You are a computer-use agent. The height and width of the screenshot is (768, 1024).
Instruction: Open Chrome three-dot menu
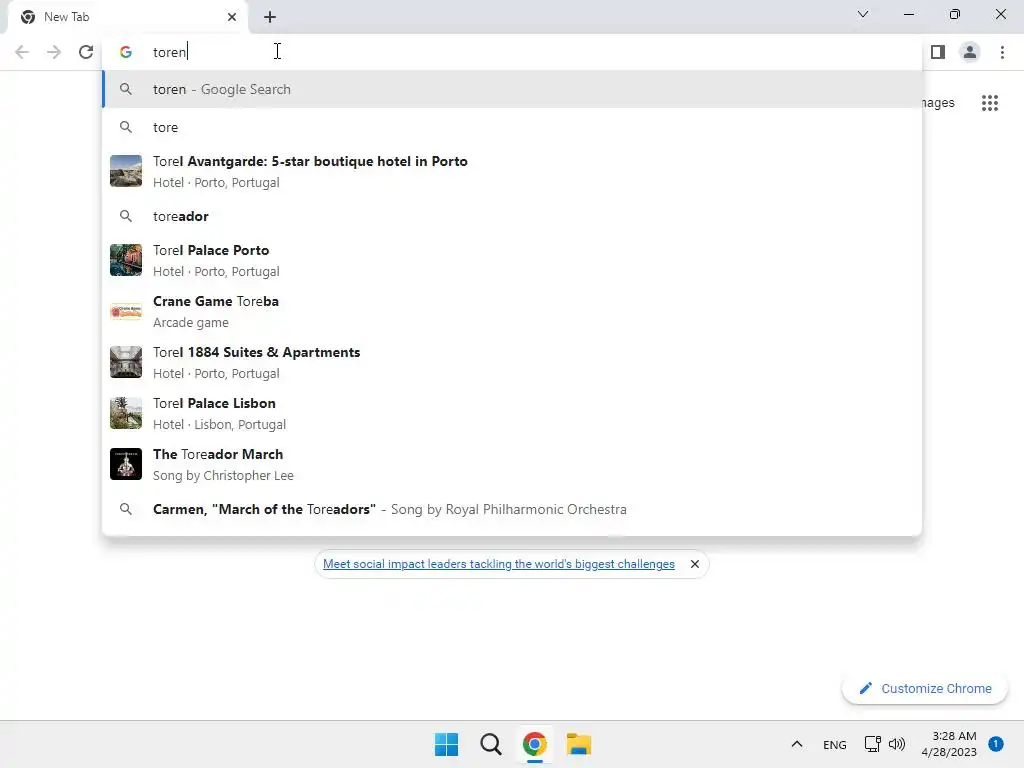[x=1002, y=52]
